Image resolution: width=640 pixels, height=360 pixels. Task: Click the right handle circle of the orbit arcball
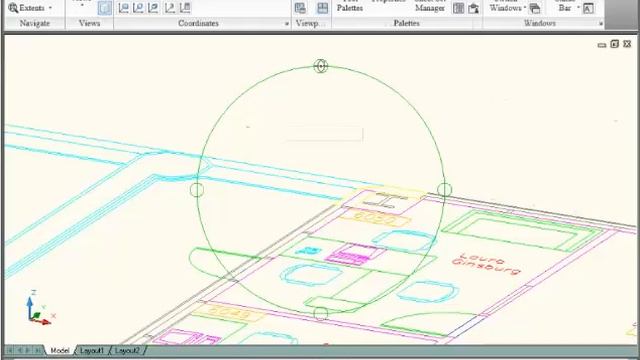click(x=444, y=189)
